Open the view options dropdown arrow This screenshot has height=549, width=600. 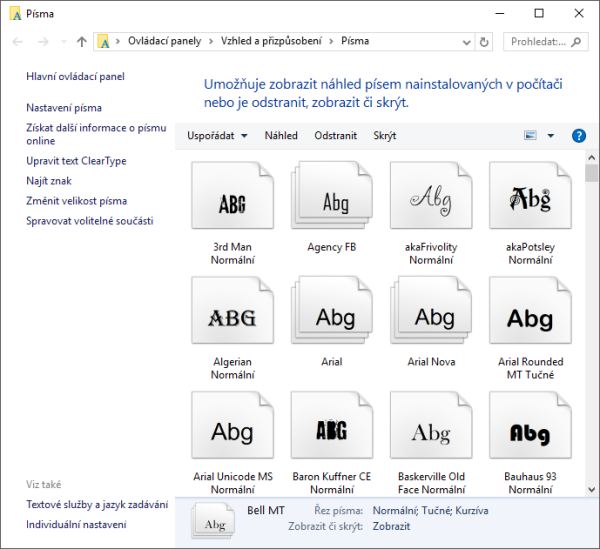551,135
